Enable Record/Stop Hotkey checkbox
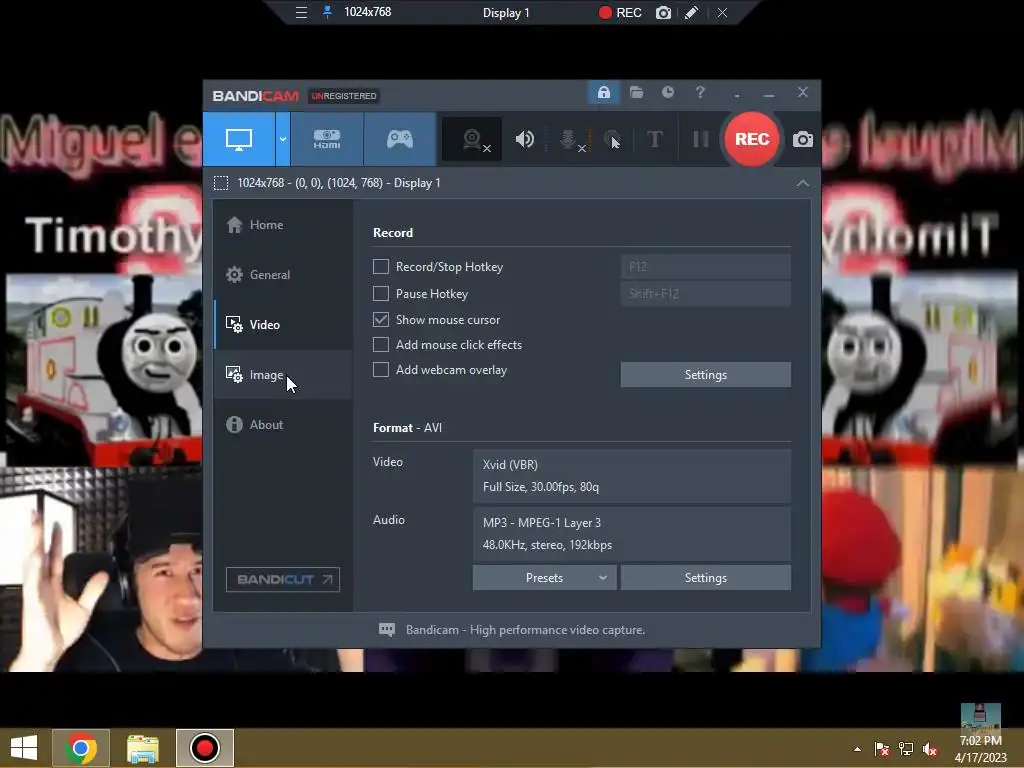Image resolution: width=1024 pixels, height=768 pixels. [x=381, y=266]
